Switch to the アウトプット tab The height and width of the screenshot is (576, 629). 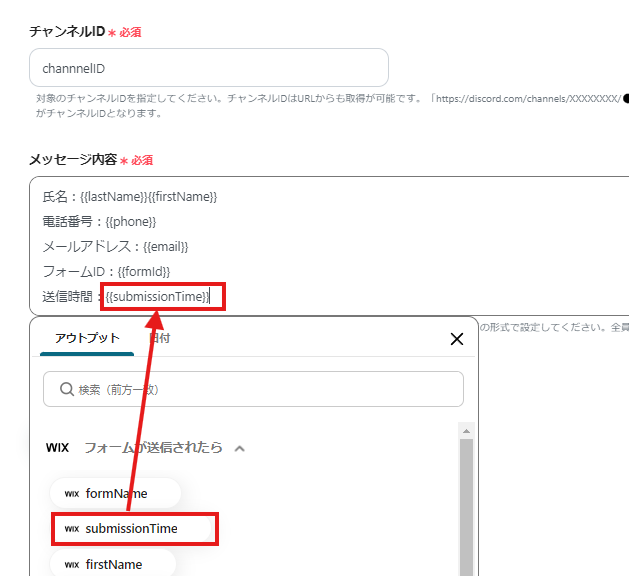87,338
